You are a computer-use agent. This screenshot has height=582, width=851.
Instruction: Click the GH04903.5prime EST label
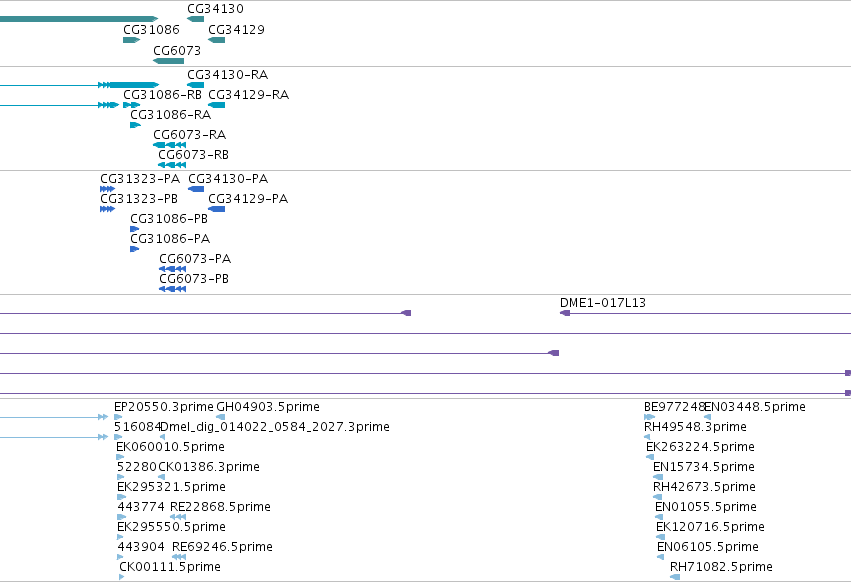tap(268, 407)
